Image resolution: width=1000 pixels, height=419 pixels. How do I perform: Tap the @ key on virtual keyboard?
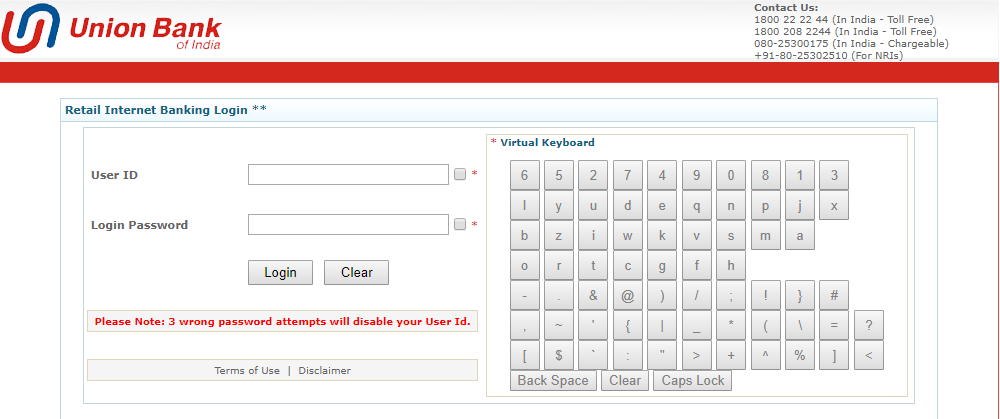click(x=628, y=296)
